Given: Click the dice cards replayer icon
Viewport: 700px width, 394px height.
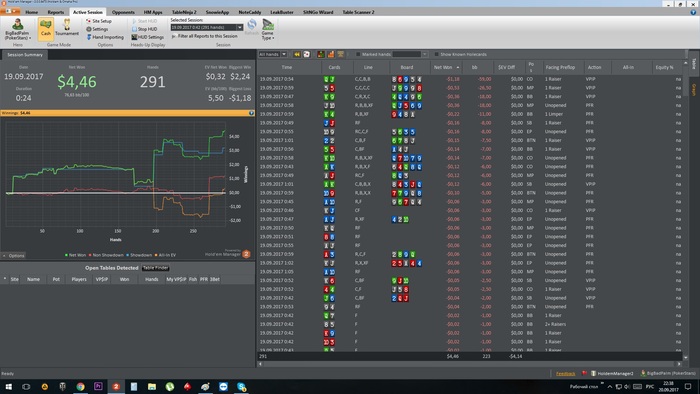Looking at the screenshot, I should (x=307, y=54).
